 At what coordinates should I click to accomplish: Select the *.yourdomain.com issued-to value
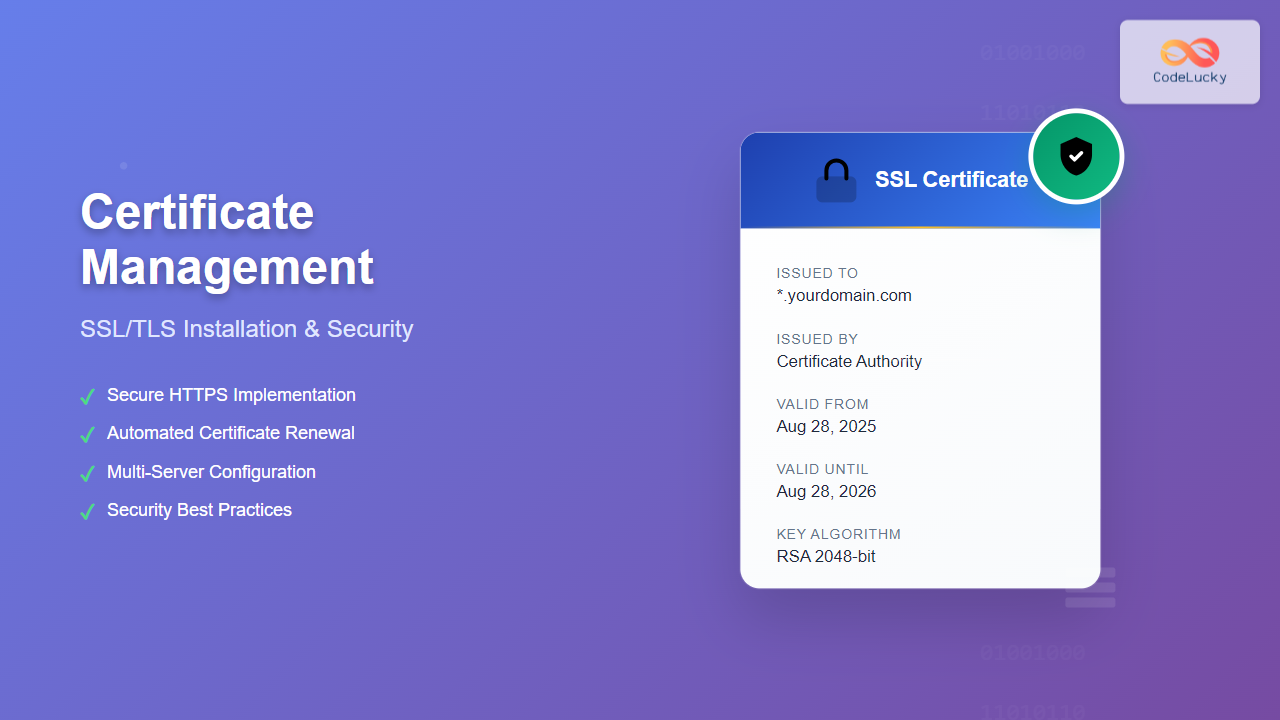844,296
